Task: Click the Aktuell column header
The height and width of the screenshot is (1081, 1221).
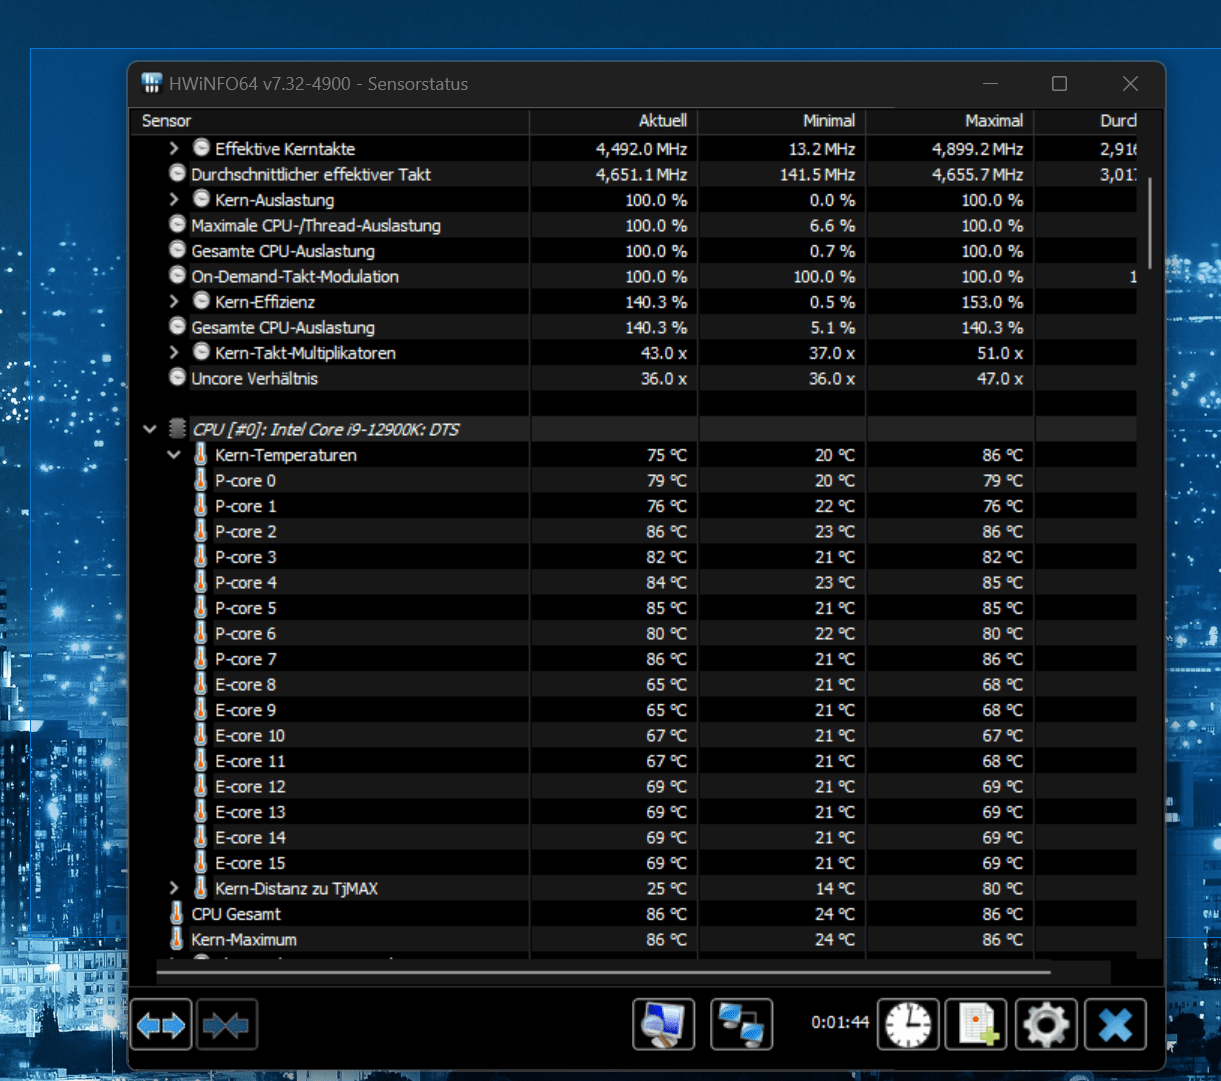Action: point(613,121)
